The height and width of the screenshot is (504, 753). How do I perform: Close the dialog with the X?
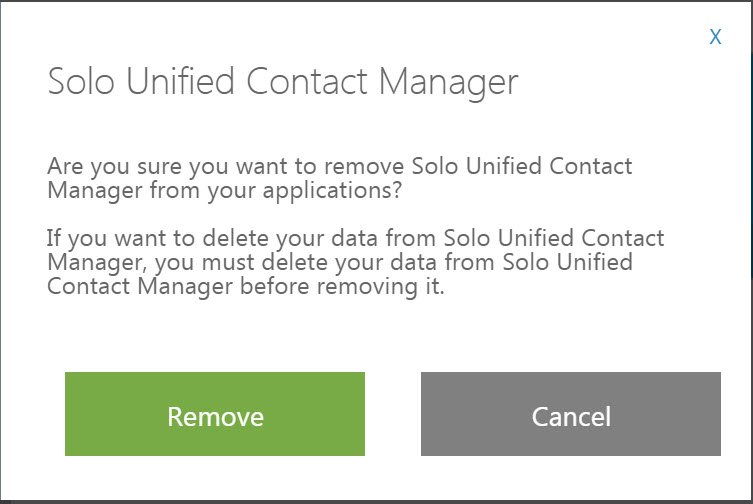pos(715,37)
